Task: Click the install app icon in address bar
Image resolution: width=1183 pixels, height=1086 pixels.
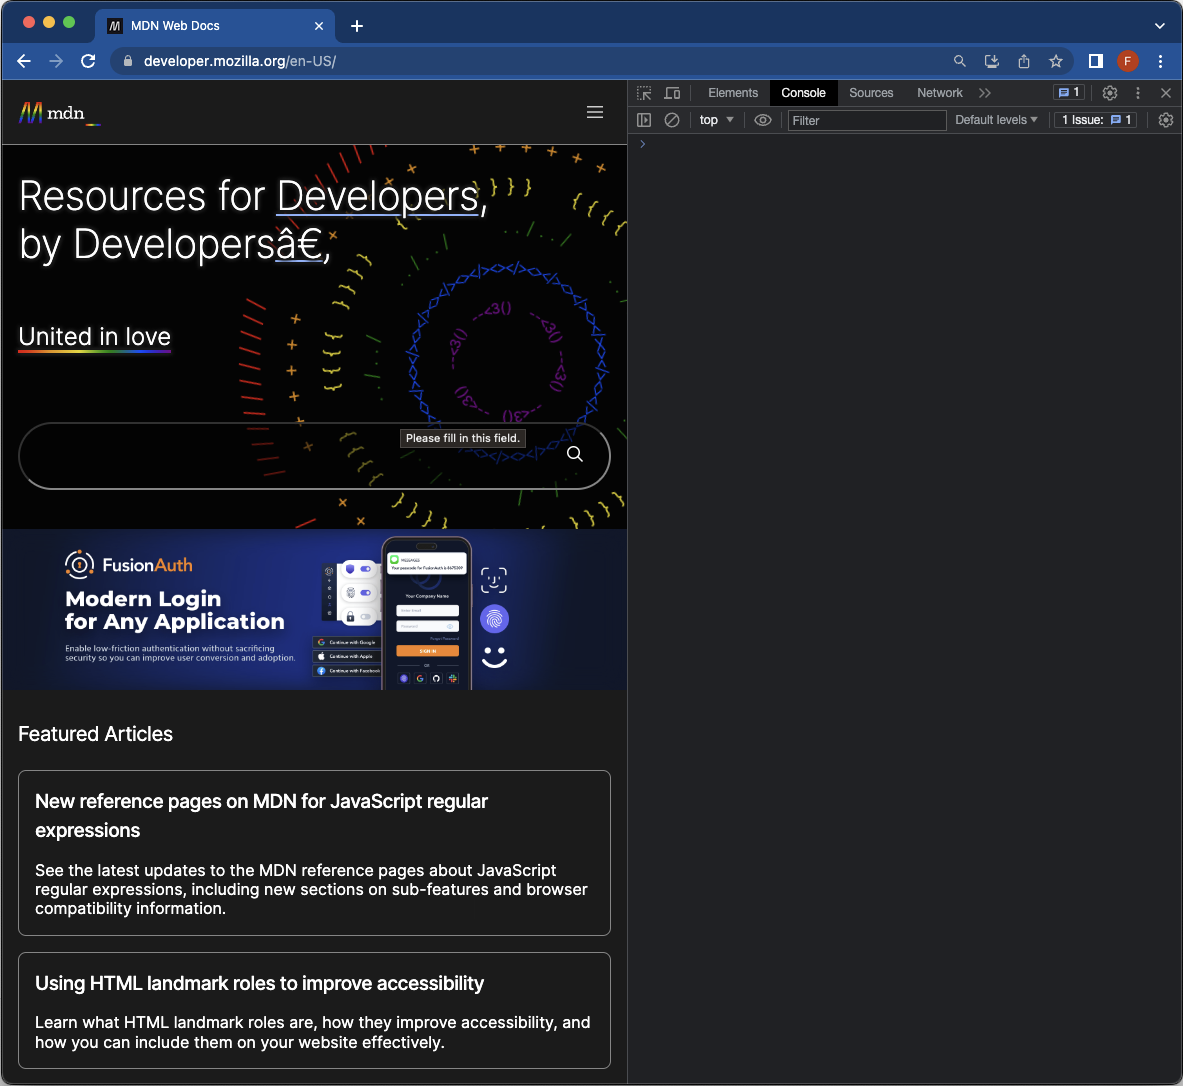Action: (992, 61)
